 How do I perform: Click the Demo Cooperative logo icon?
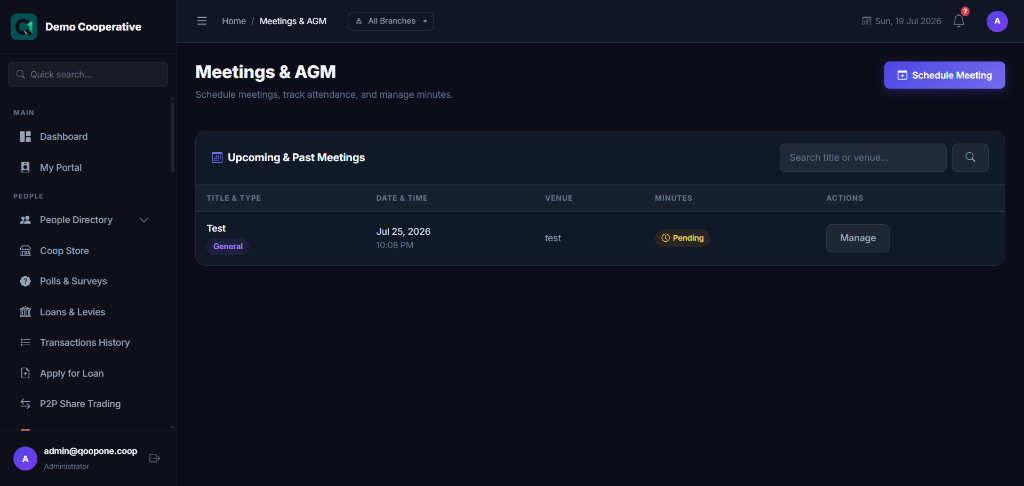coord(24,27)
